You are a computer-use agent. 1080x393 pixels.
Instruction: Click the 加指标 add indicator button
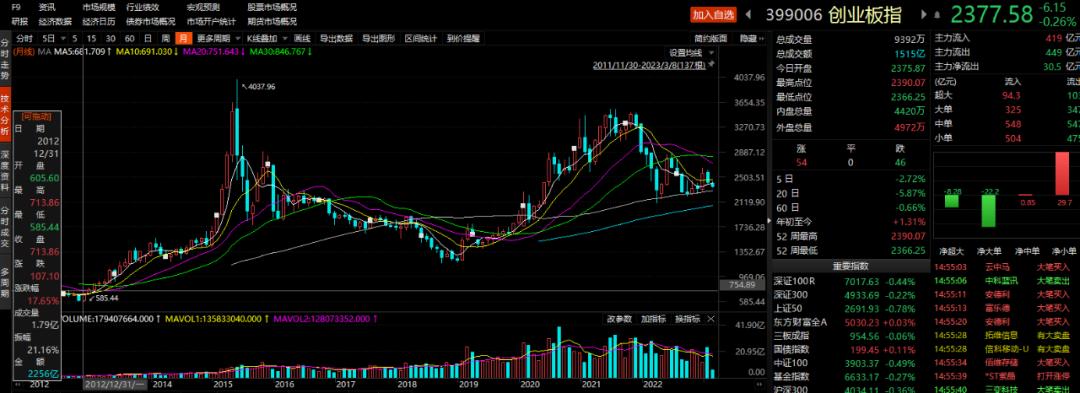point(653,319)
